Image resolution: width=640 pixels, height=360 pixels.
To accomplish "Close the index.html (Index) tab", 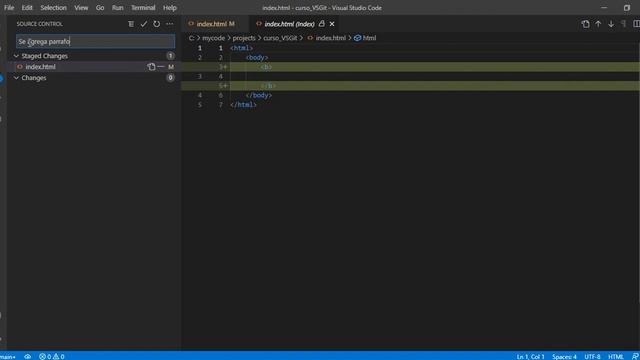I will [332, 24].
